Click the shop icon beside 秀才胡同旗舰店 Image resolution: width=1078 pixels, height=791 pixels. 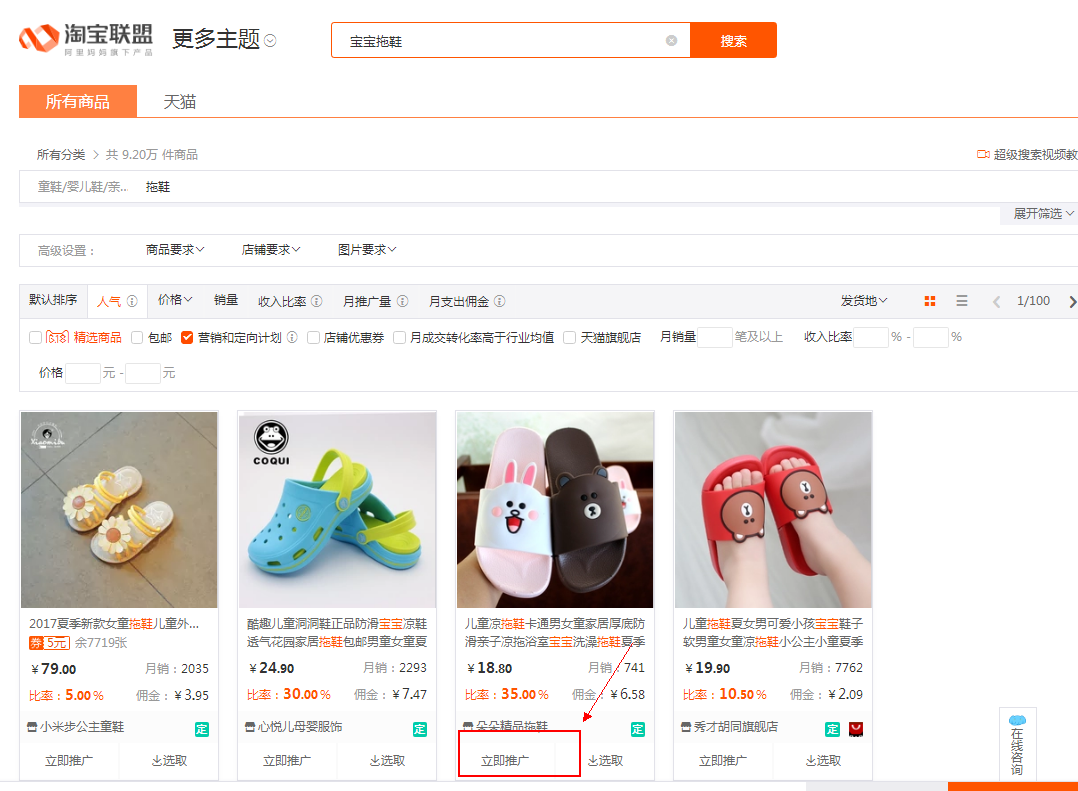pos(685,726)
